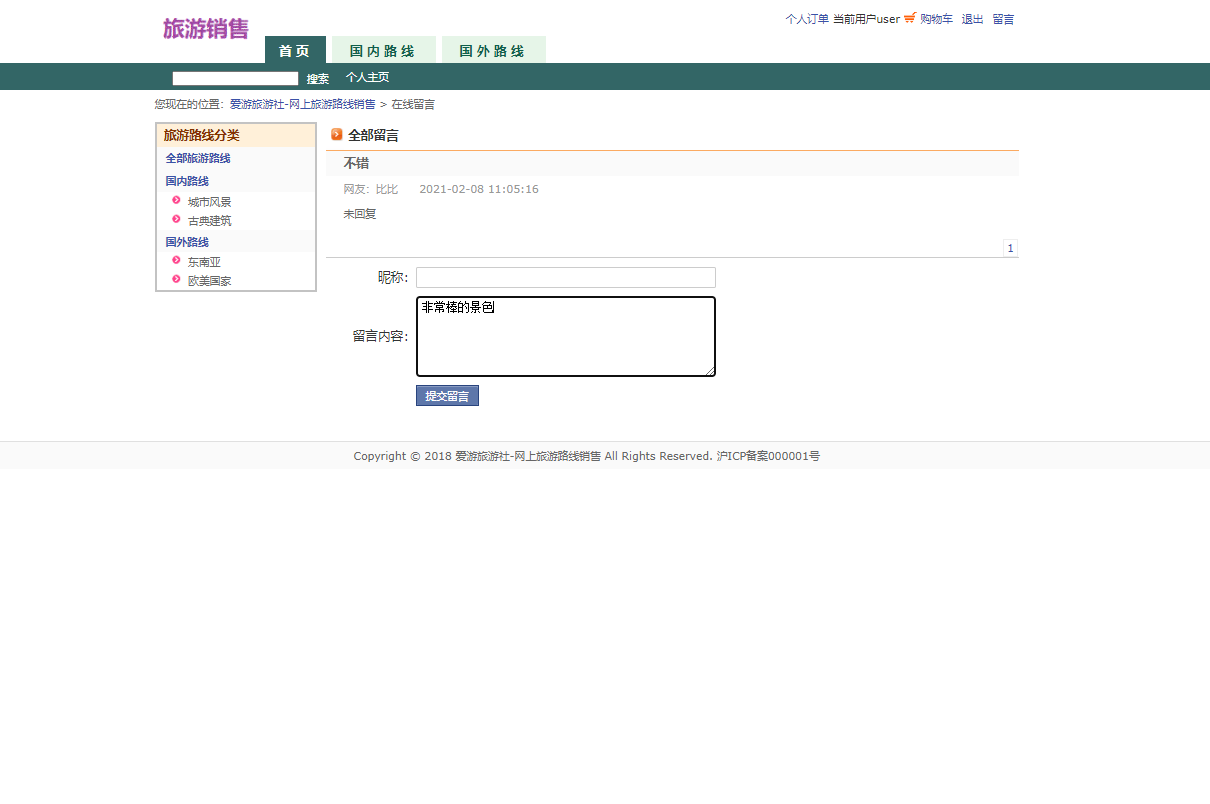Open the 留言 link at top

[x=1003, y=19]
